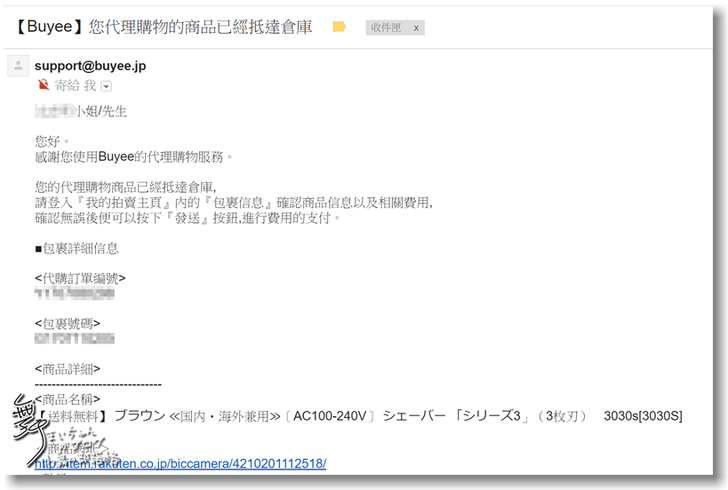Click the ブラウン shaver product name line

[x=358, y=416]
